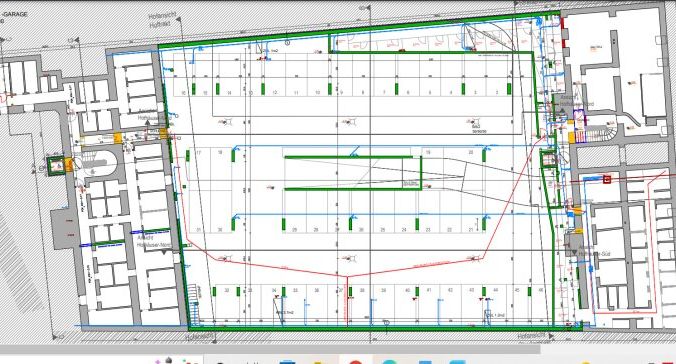Click the horizontal scrollbar thumb
Screen dimensions: 676x364
tap(270, 349)
